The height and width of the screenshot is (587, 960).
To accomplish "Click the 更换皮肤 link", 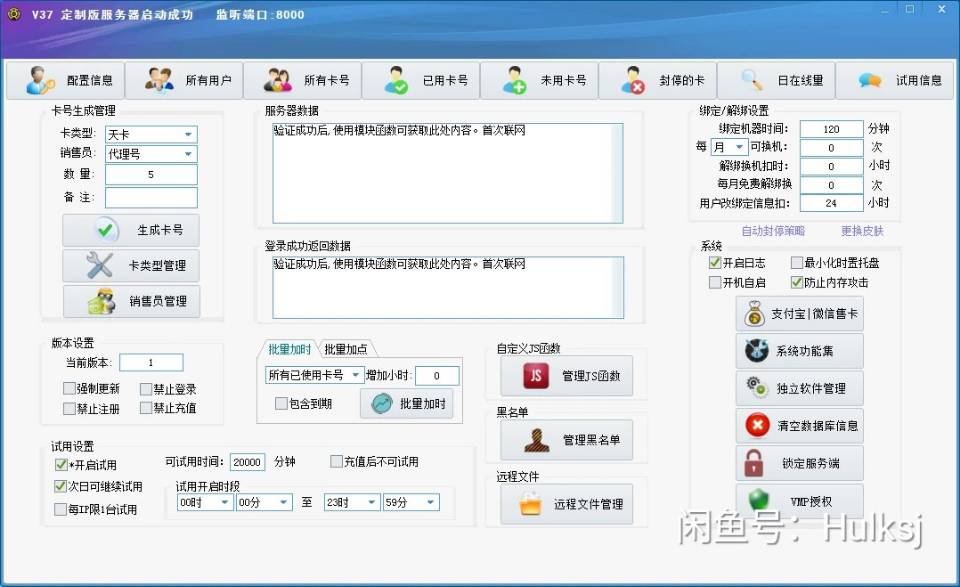I will click(862, 231).
